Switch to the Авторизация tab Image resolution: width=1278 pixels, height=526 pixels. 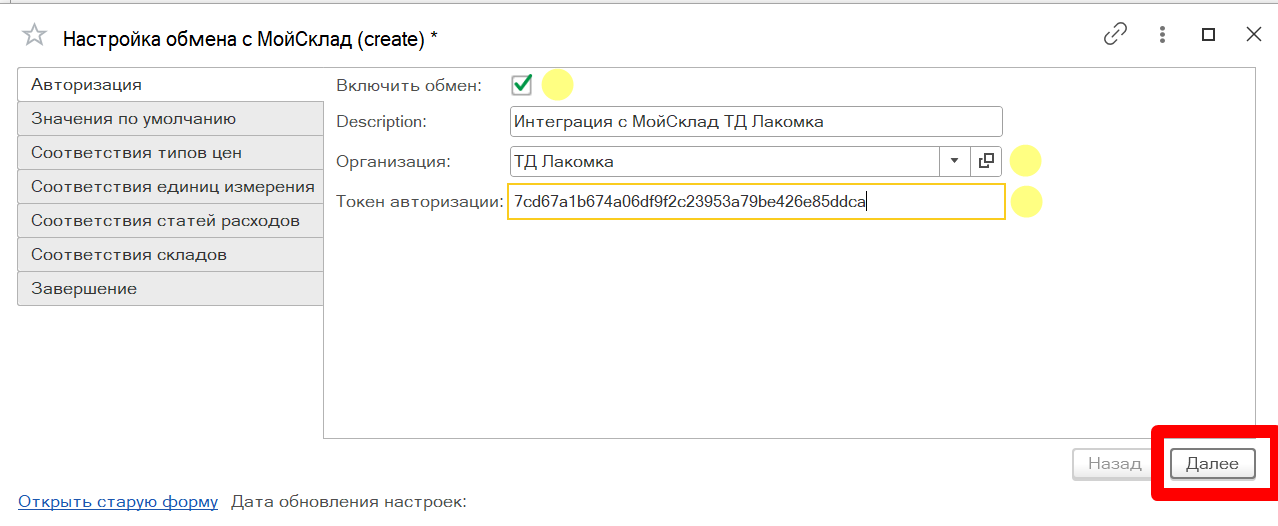coord(170,85)
